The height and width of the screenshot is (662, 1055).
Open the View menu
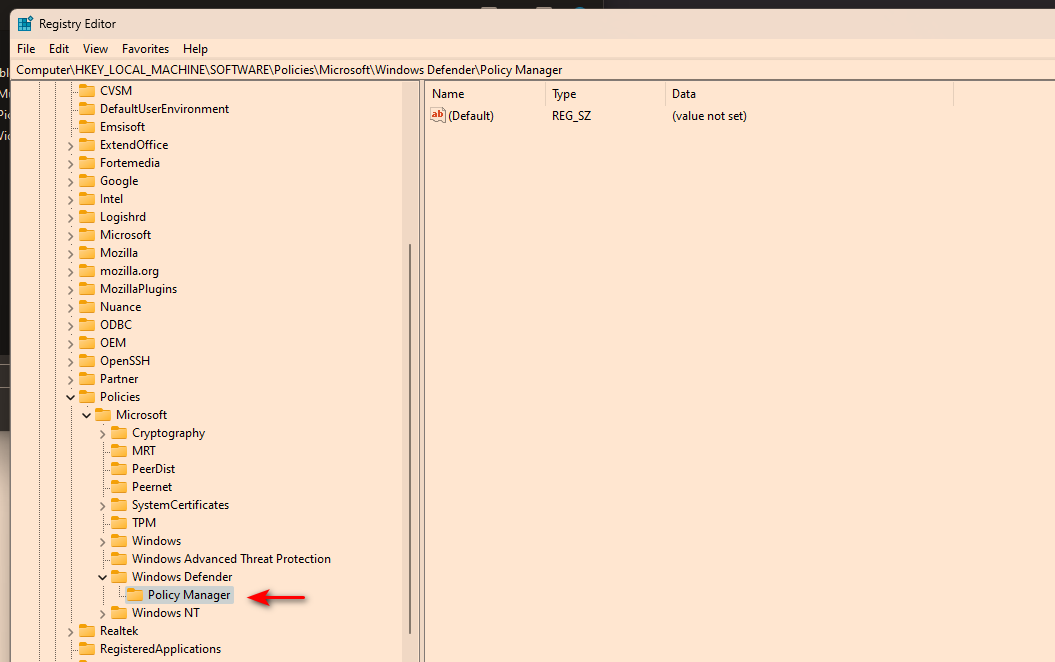(95, 48)
